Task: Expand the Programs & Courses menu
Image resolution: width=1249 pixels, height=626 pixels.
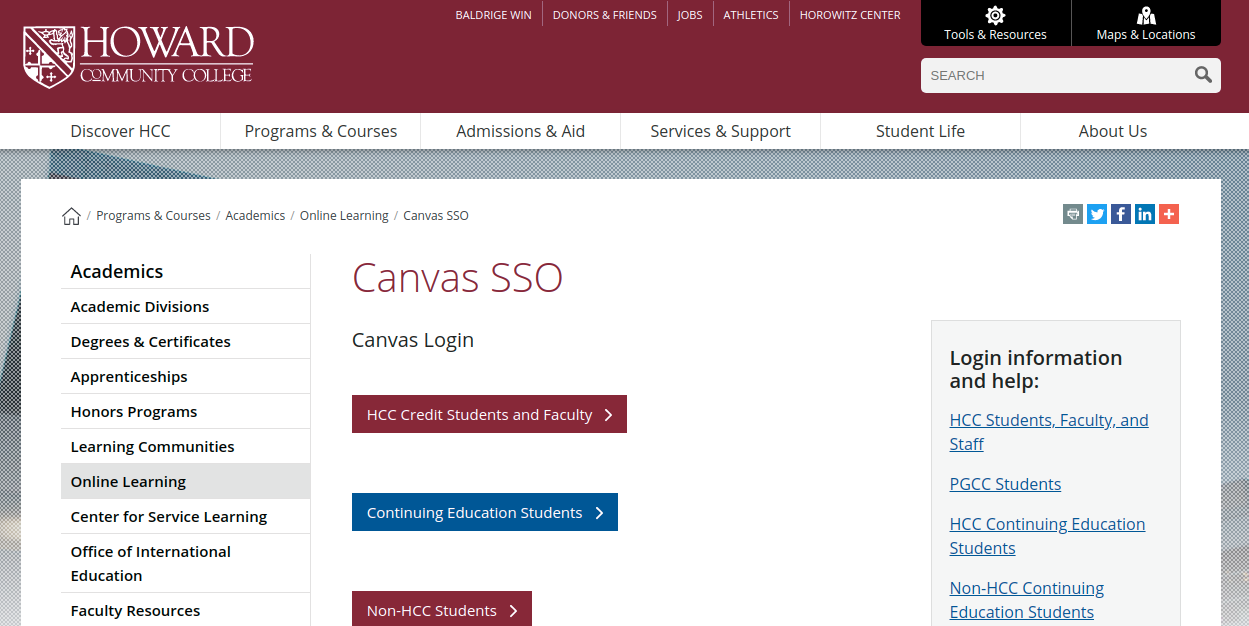Action: click(x=320, y=131)
